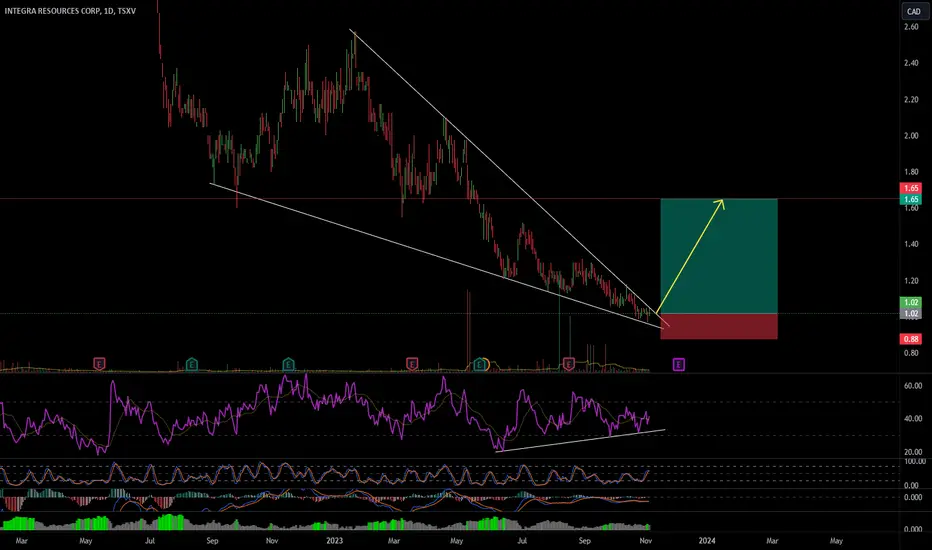932x550 pixels.
Task: Click the 2.40 price axis label
Action: pos(911,63)
